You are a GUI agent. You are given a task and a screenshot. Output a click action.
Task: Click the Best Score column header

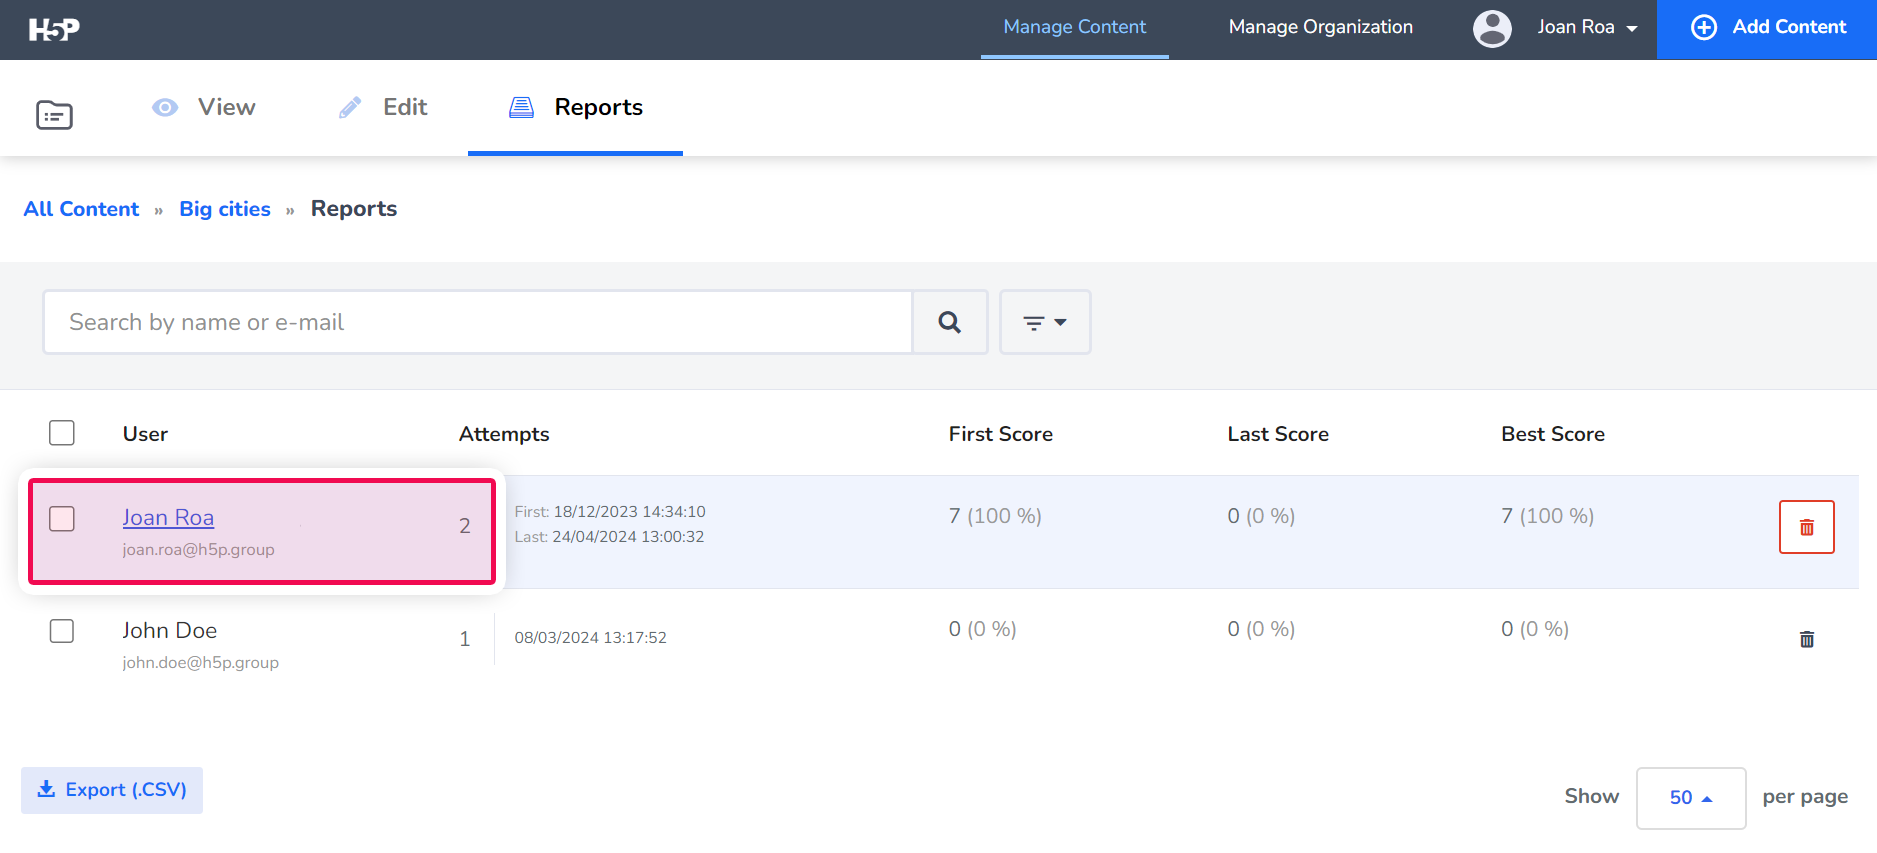1552,434
